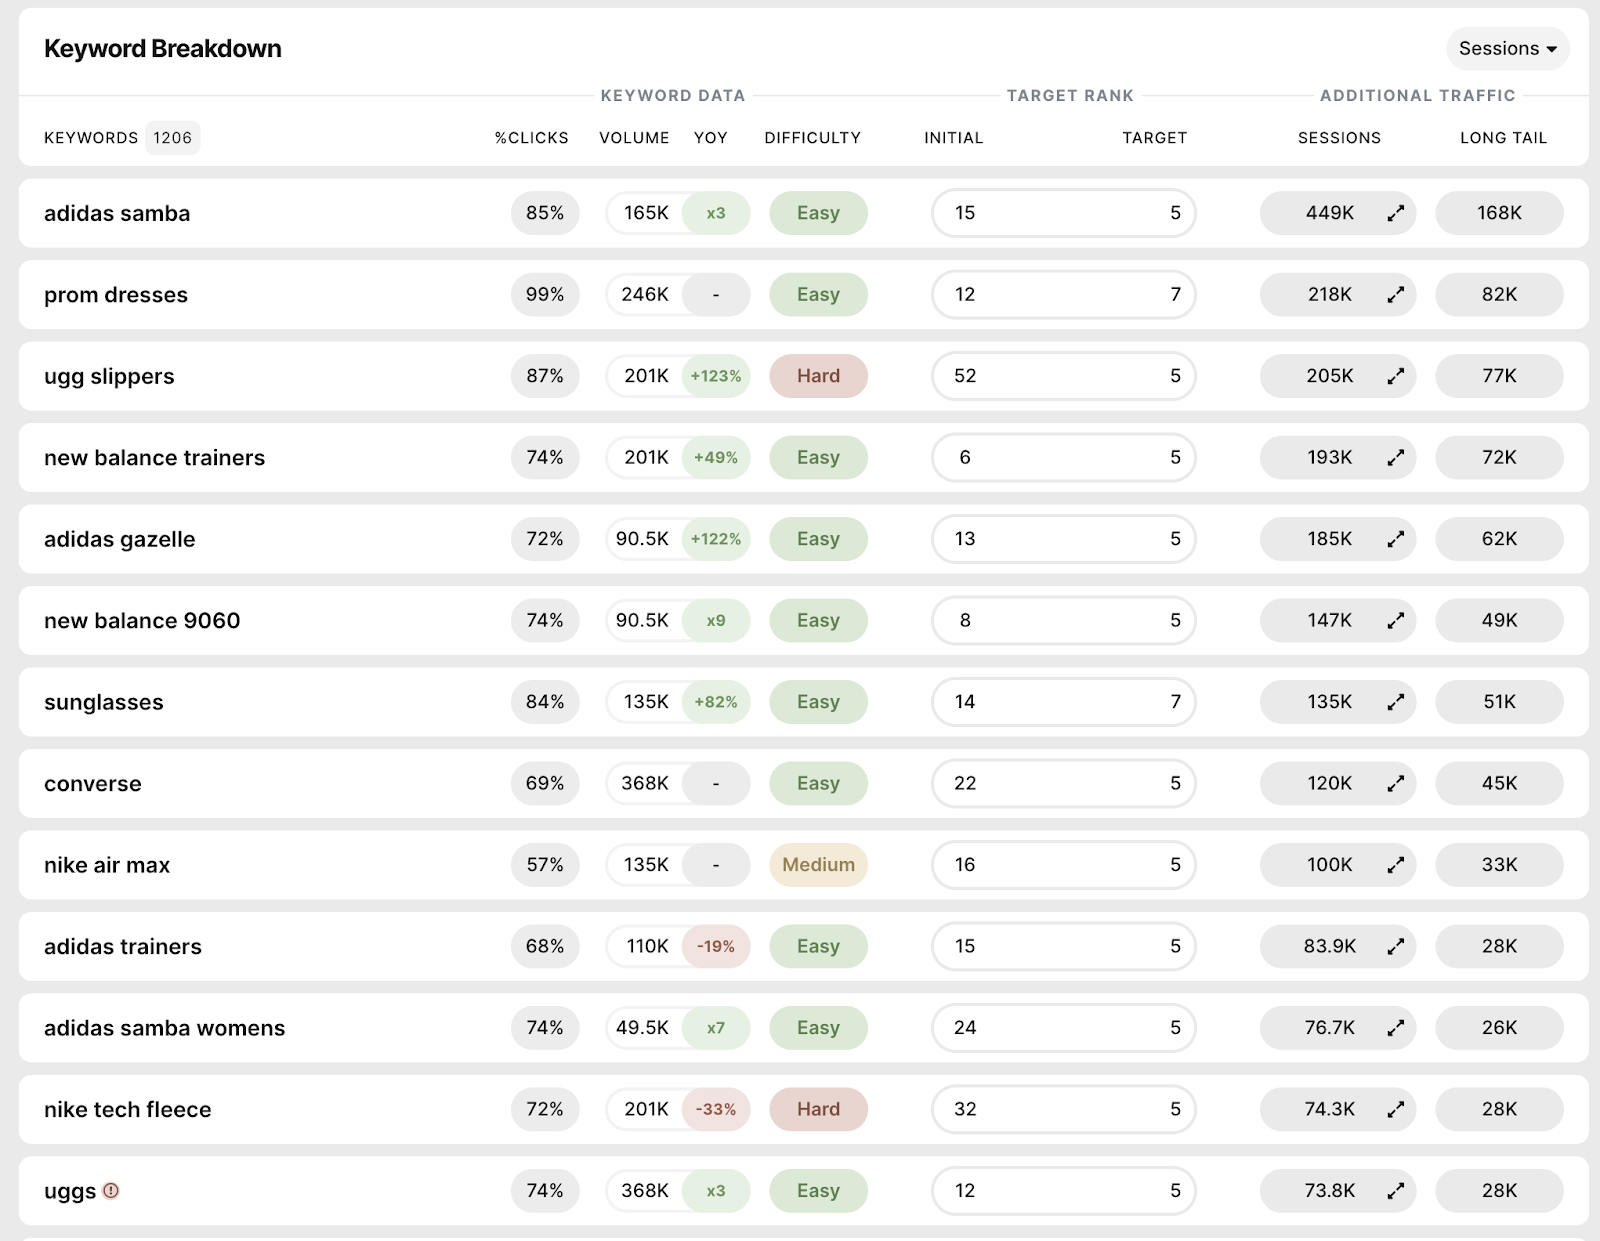Expand nike air max sessions details
Viewport: 1600px width, 1241px height.
(x=1395, y=865)
